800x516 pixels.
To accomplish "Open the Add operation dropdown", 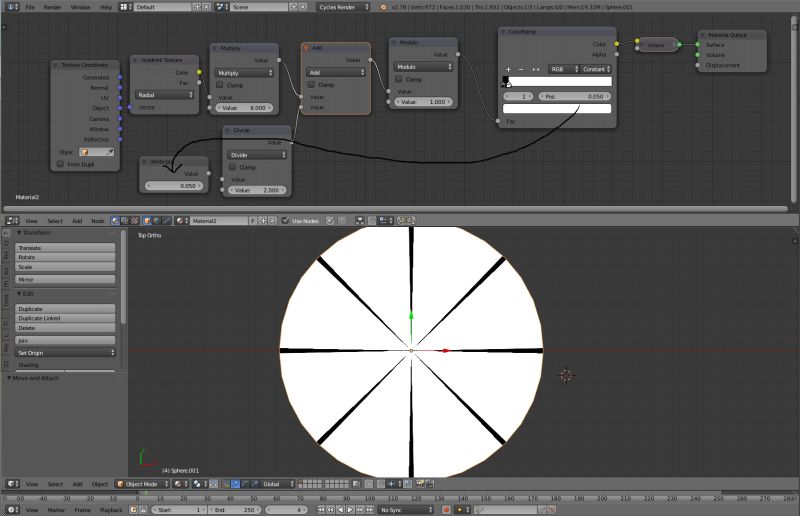I will pos(336,72).
